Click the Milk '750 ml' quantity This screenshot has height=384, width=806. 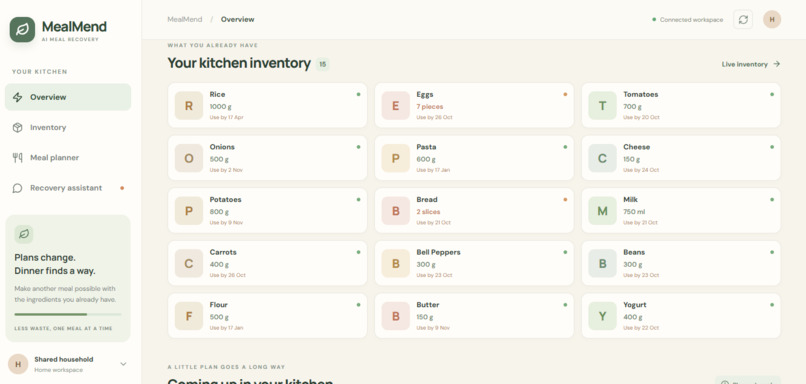click(634, 212)
